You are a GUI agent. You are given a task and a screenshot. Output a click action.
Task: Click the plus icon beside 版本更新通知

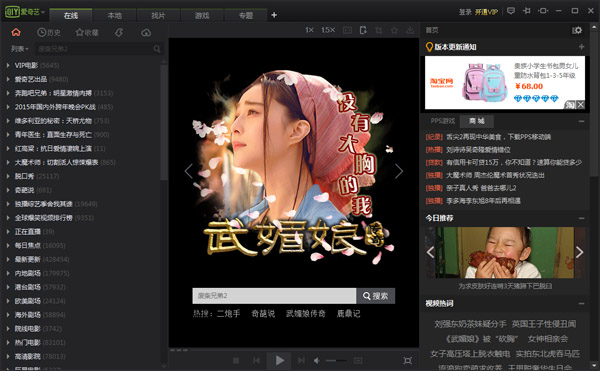pos(581,47)
